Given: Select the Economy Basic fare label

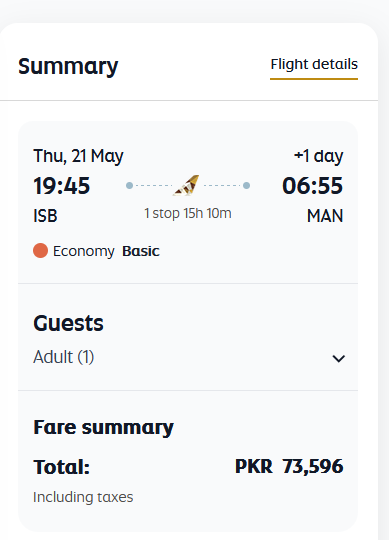Looking at the screenshot, I should (106, 251).
